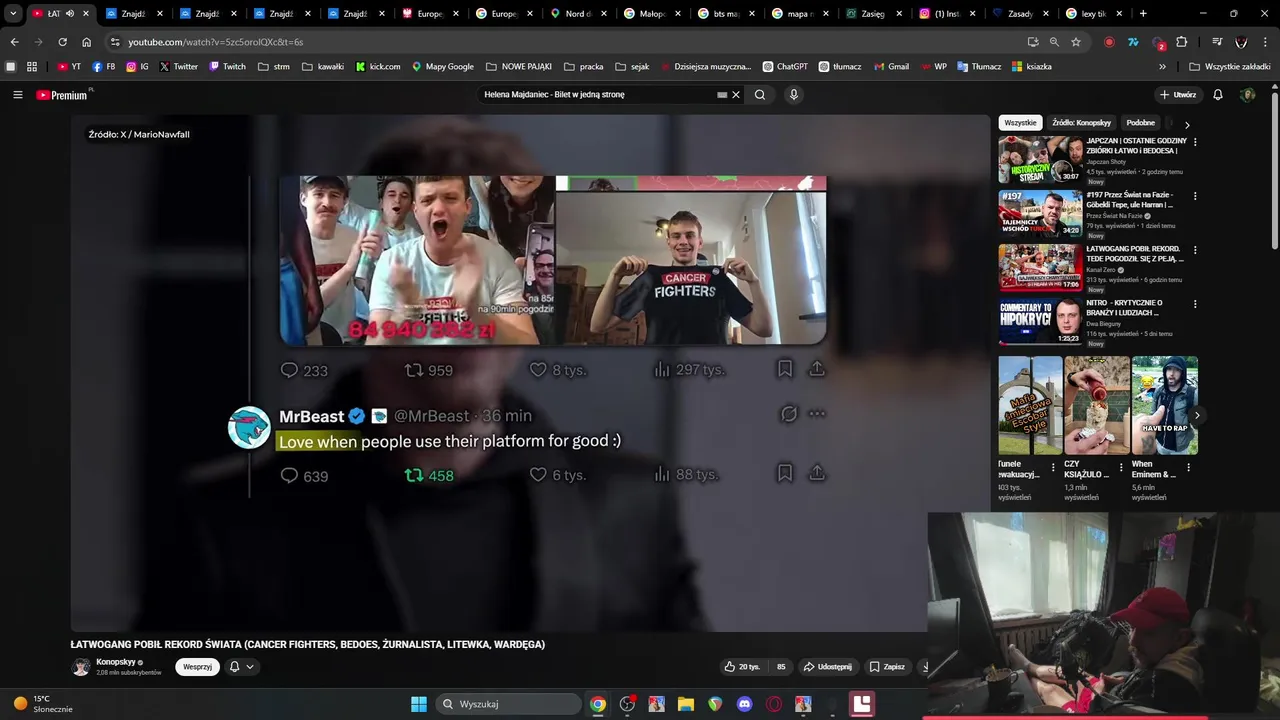1280x720 pixels.
Task: Open the Twitch bookmark
Action: (228, 67)
